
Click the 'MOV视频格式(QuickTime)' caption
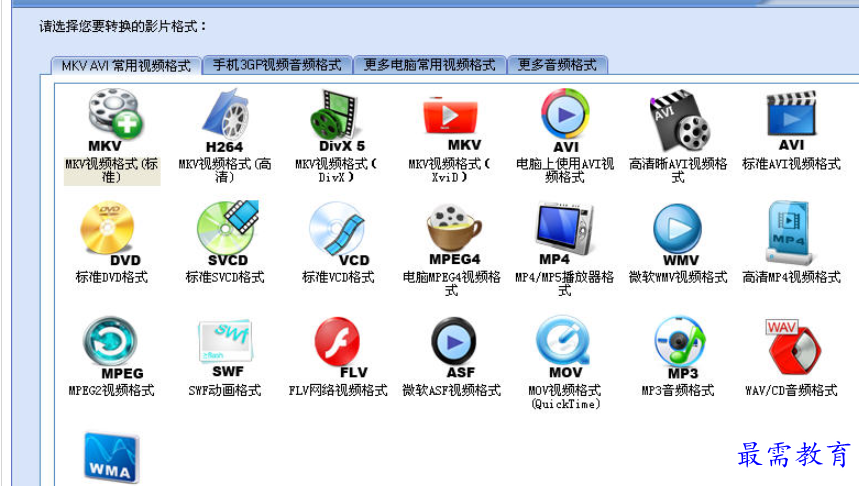[x=565, y=397]
